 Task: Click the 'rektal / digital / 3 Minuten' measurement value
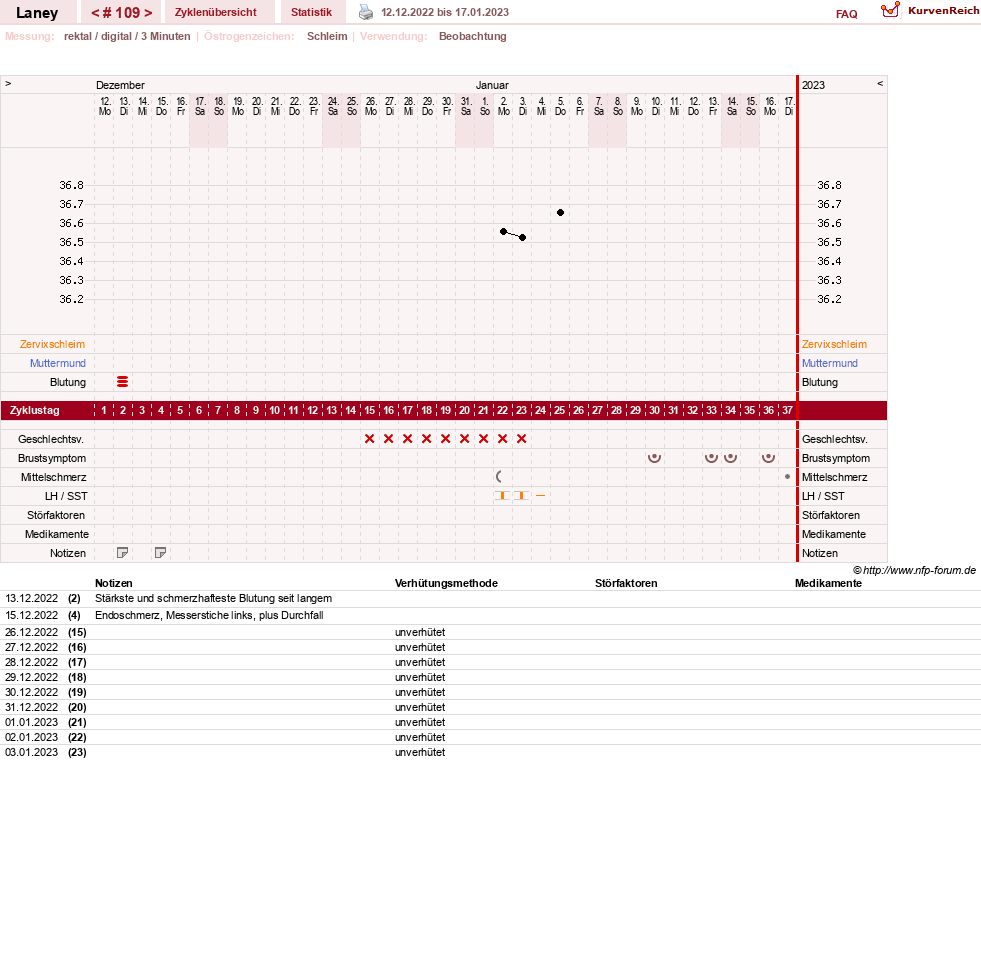coord(127,36)
